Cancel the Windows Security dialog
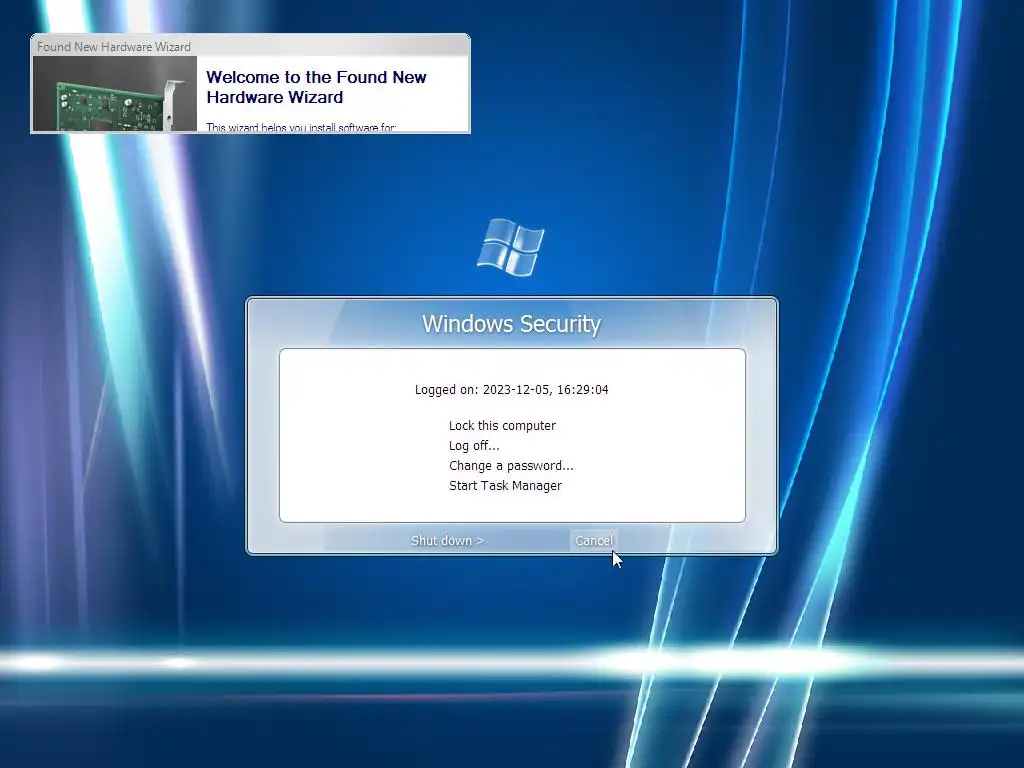 (594, 541)
